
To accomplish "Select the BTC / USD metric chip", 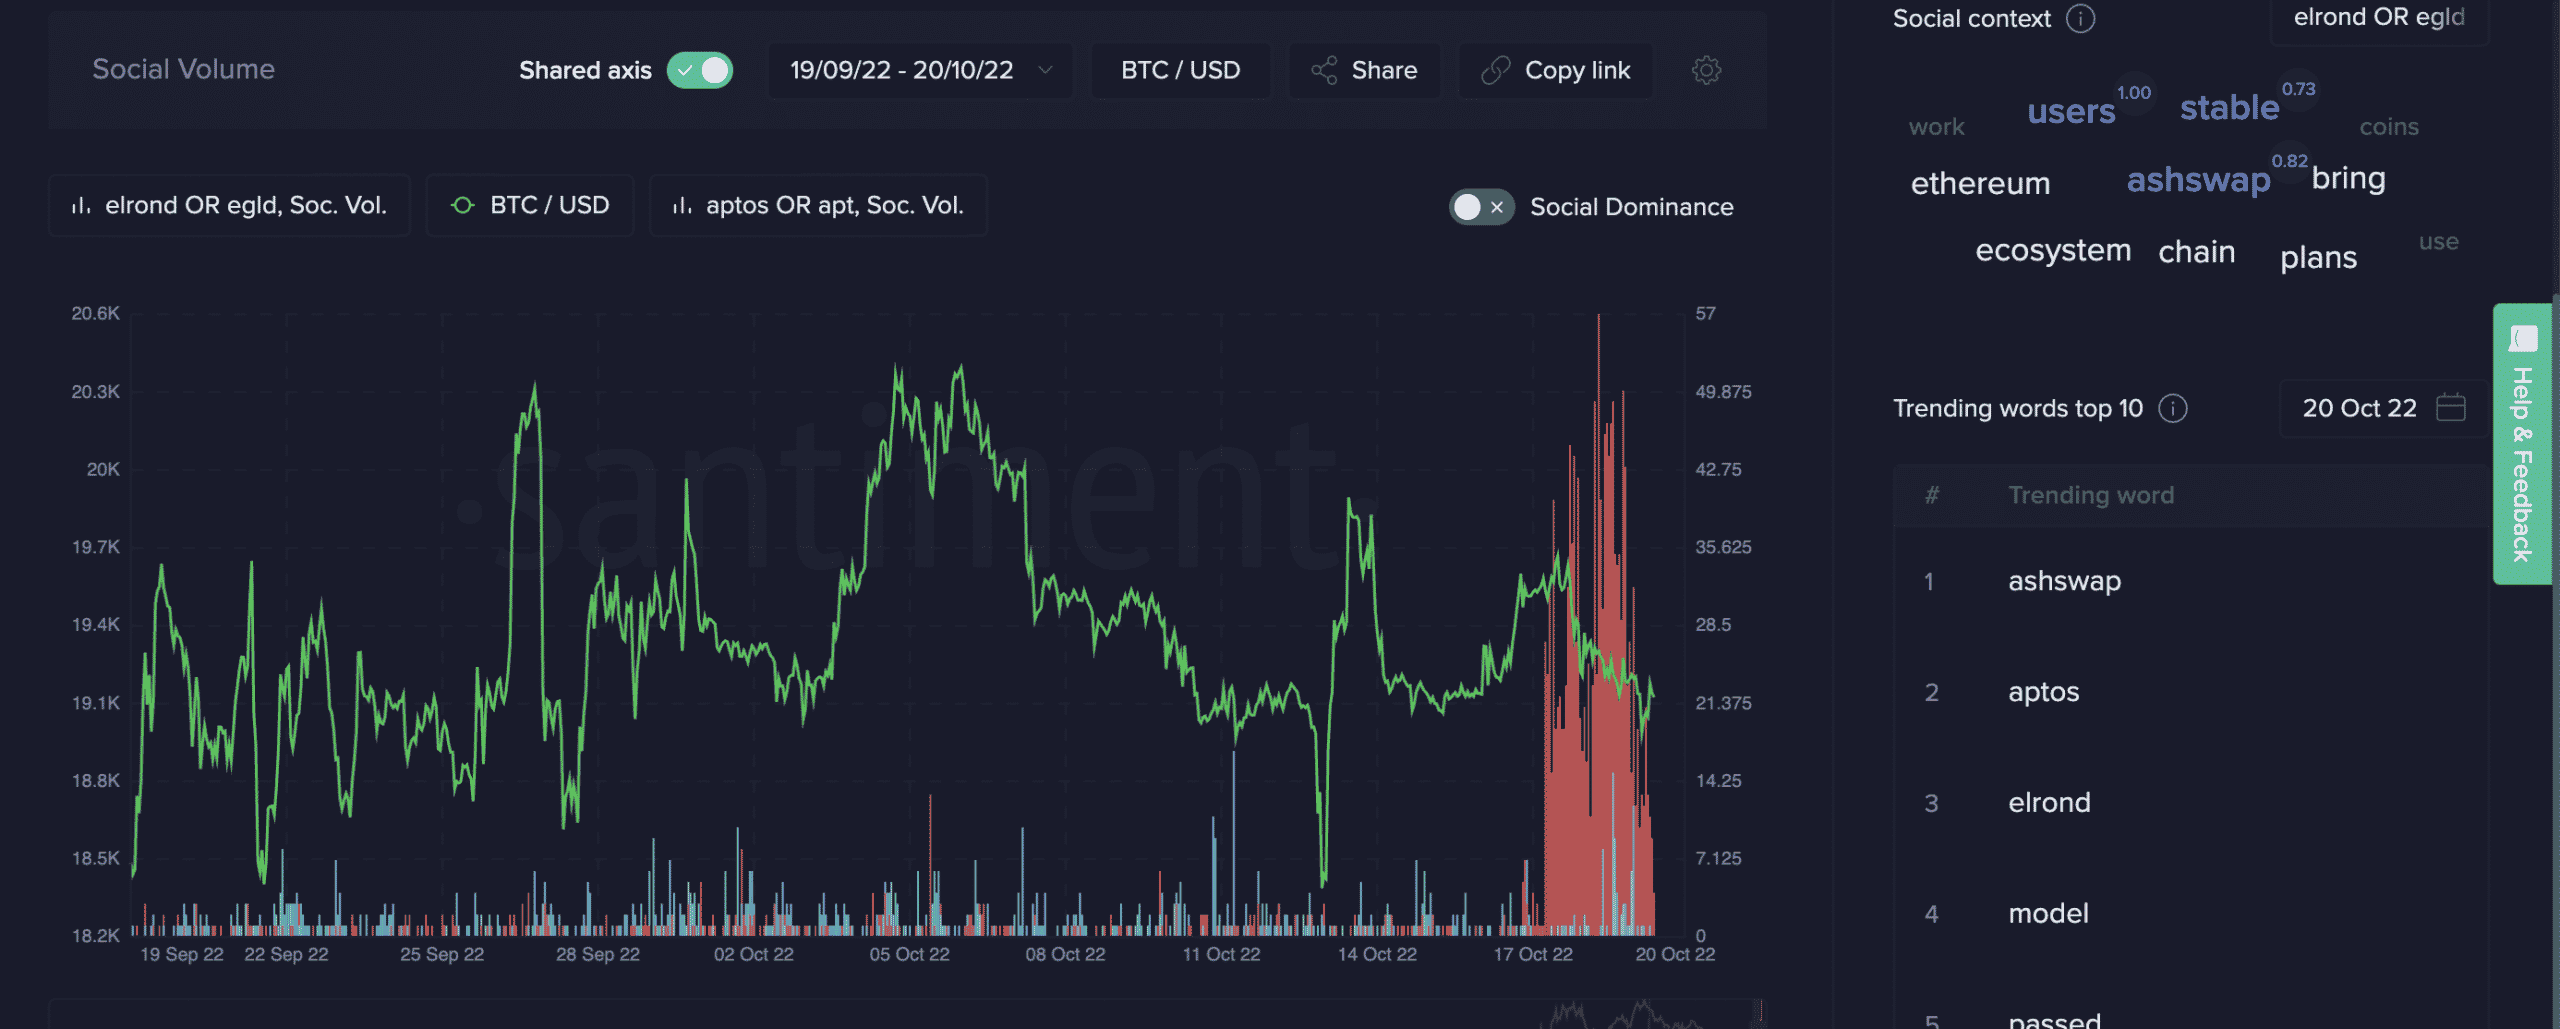I will coord(530,205).
